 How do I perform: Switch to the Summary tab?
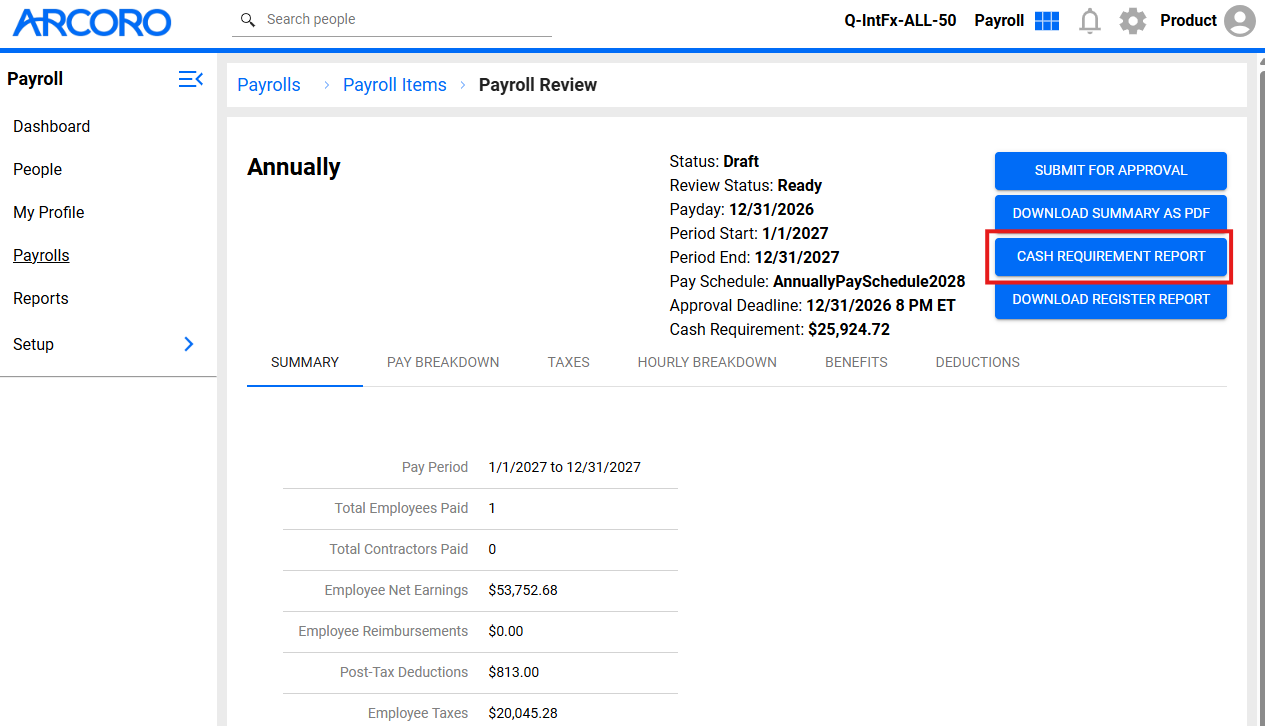pos(305,362)
